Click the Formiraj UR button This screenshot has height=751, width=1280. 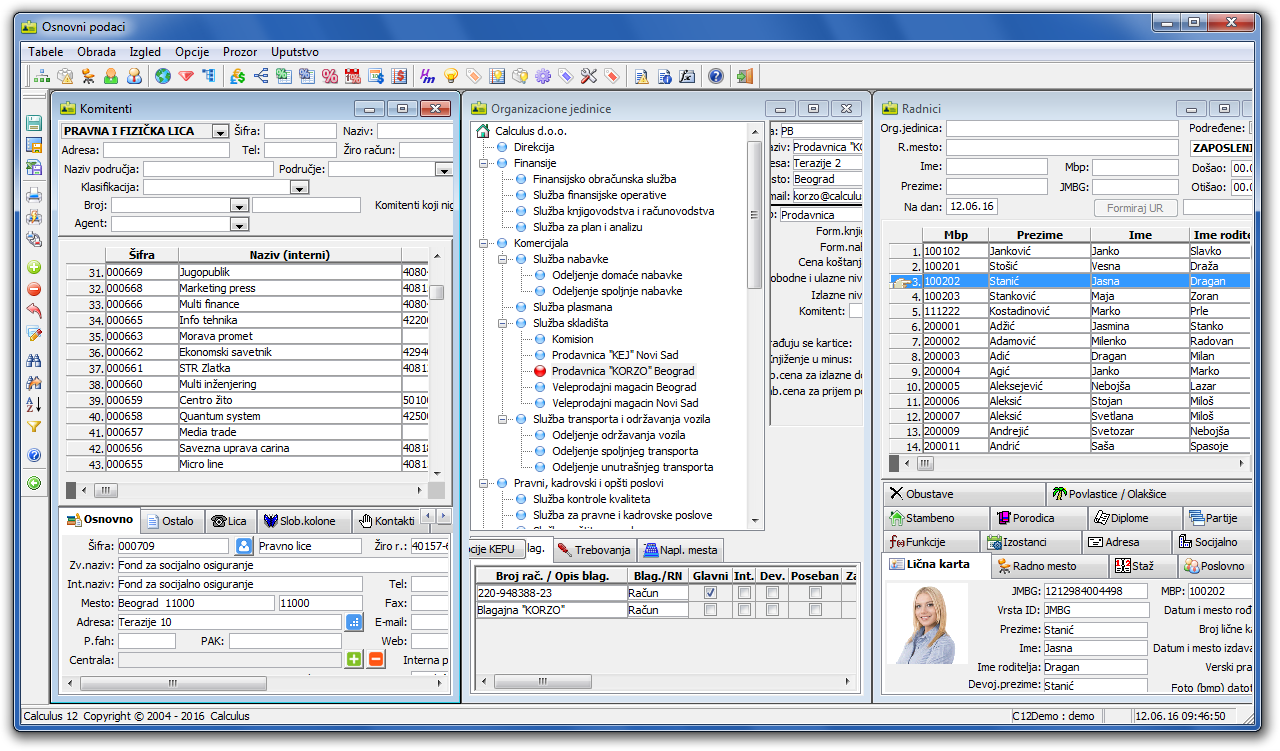(x=1135, y=207)
